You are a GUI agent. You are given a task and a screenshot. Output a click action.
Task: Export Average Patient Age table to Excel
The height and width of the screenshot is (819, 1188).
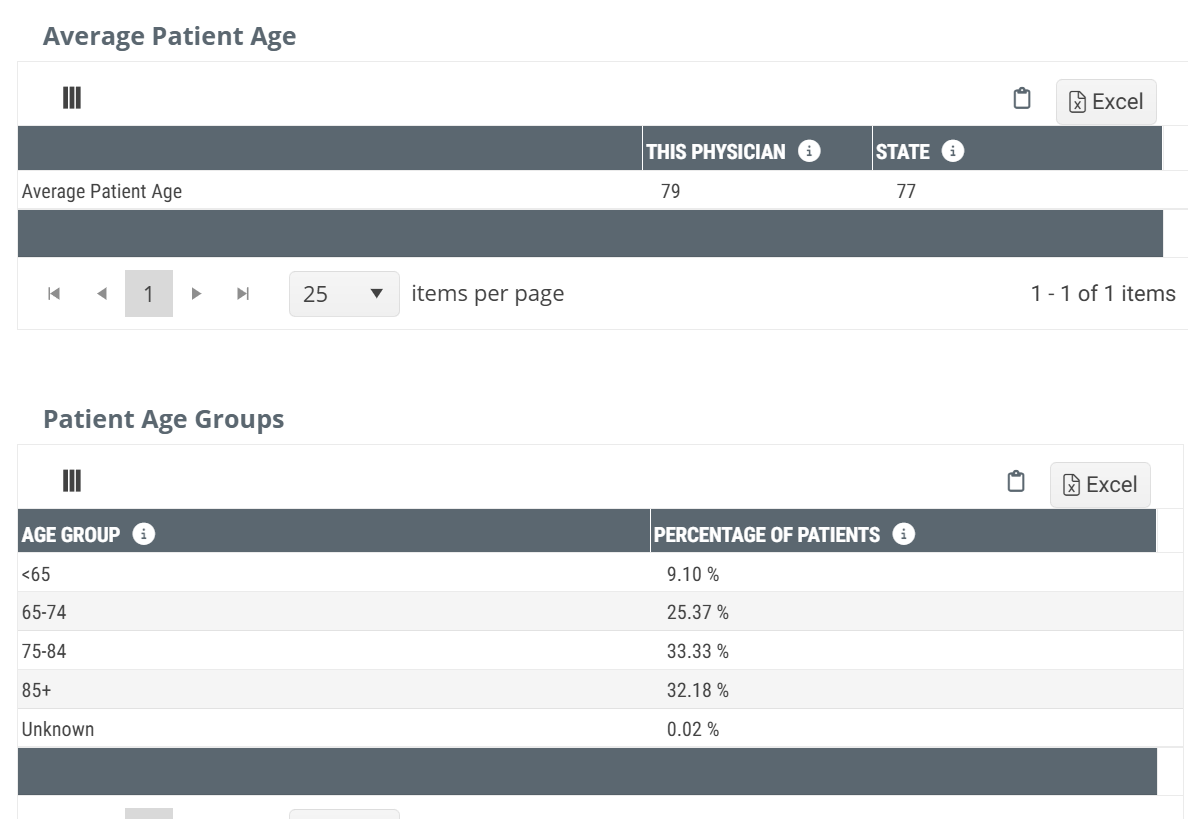pos(1105,102)
